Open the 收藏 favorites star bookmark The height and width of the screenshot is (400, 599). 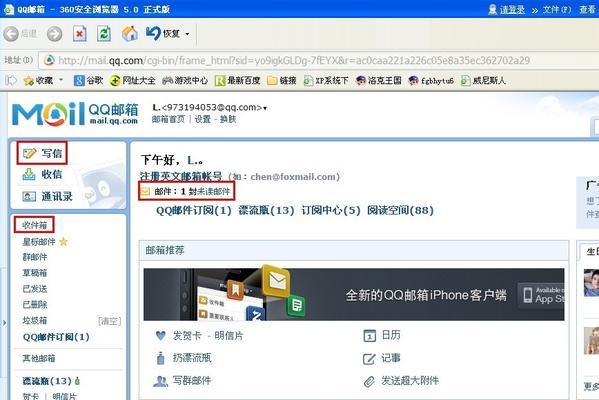pos(38,81)
